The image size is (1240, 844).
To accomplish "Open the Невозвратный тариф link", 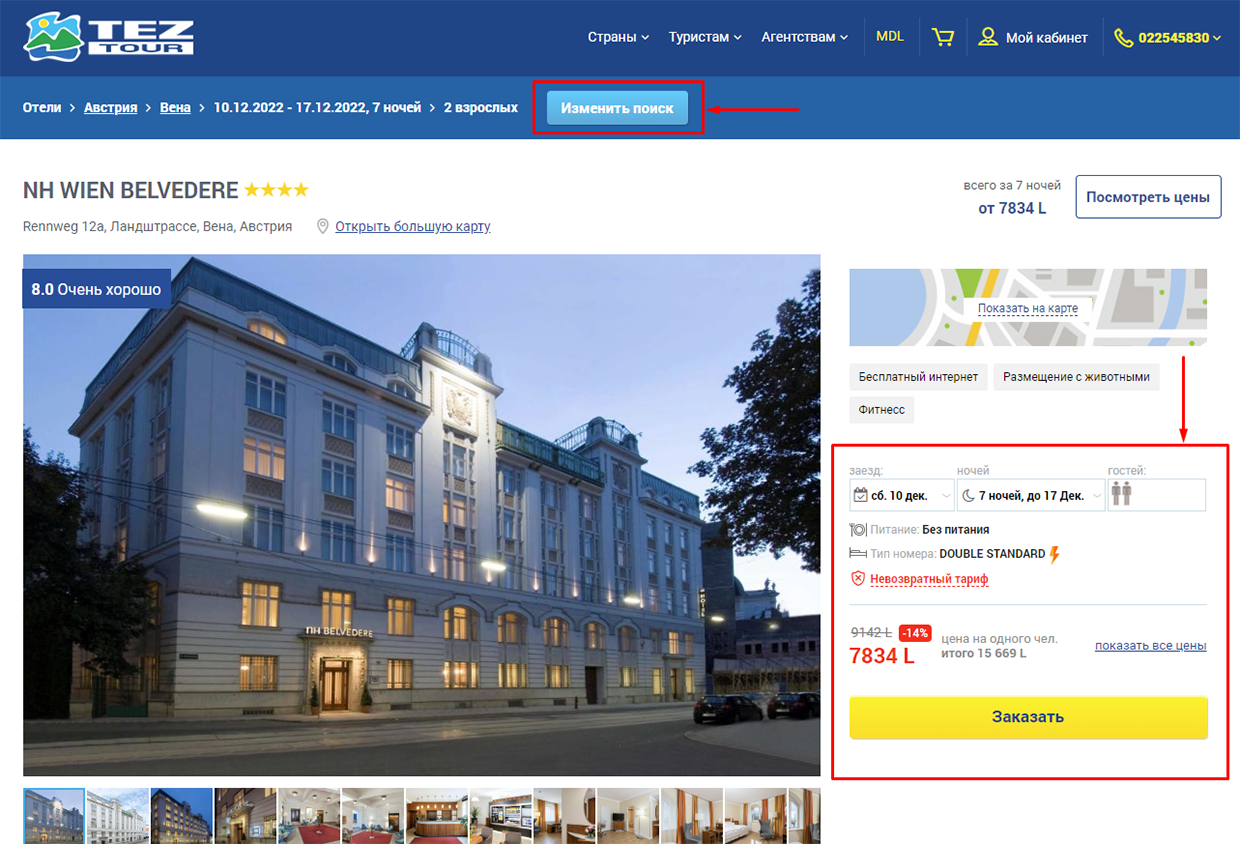I will pos(929,579).
